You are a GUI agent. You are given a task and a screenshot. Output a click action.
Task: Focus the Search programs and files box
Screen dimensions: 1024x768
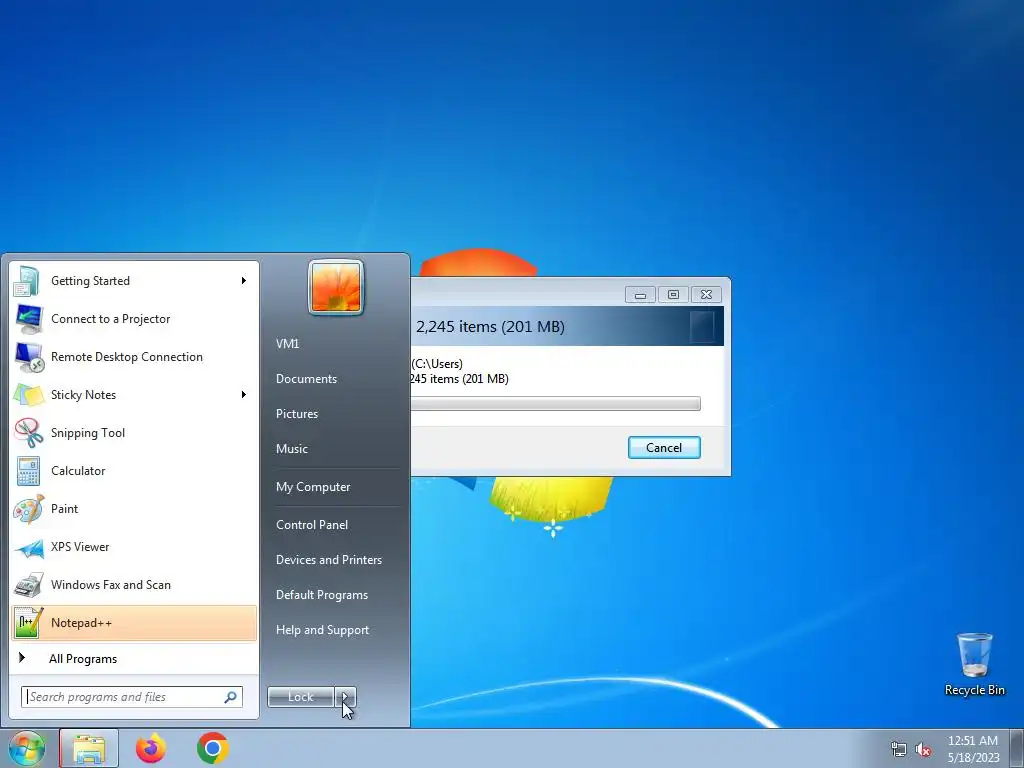pos(132,697)
